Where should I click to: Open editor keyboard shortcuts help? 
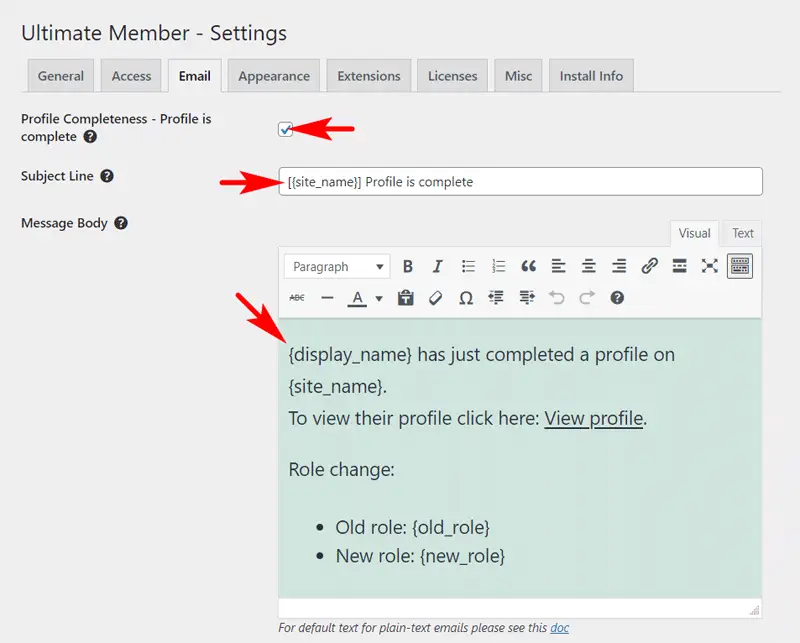tap(617, 298)
